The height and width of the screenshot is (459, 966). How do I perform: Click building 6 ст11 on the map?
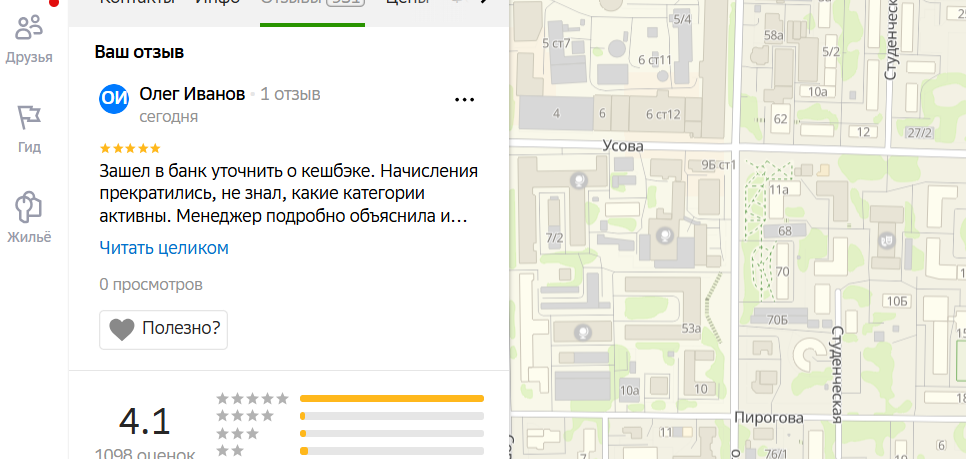(654, 60)
